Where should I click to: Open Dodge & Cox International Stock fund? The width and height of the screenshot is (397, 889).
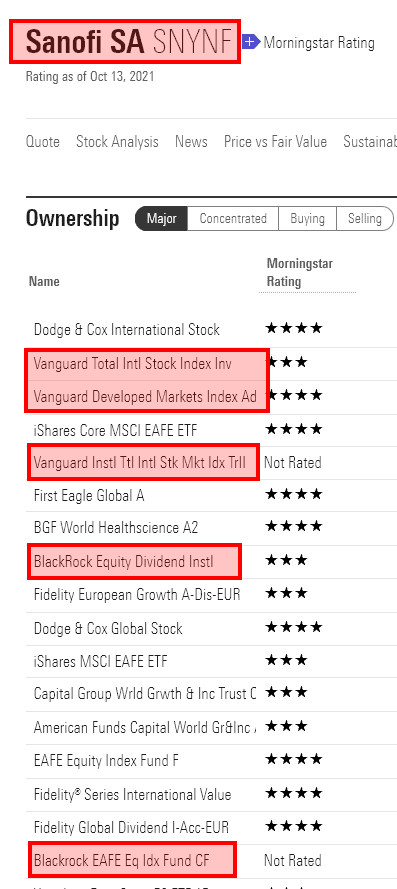(127, 329)
